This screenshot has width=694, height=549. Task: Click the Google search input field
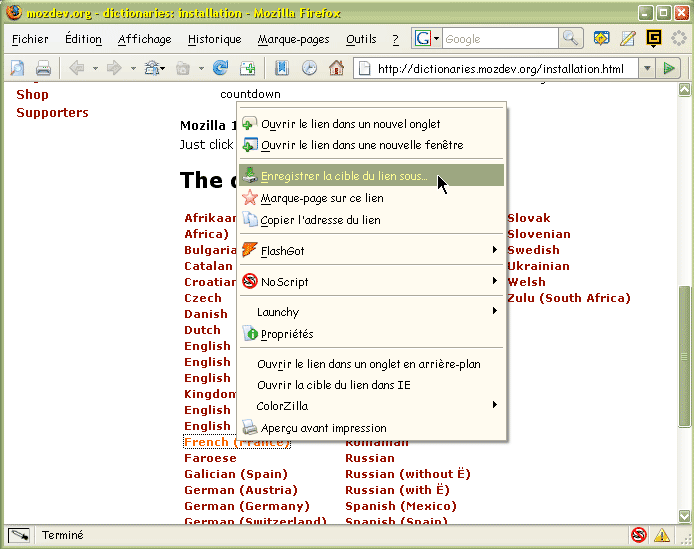coord(501,39)
